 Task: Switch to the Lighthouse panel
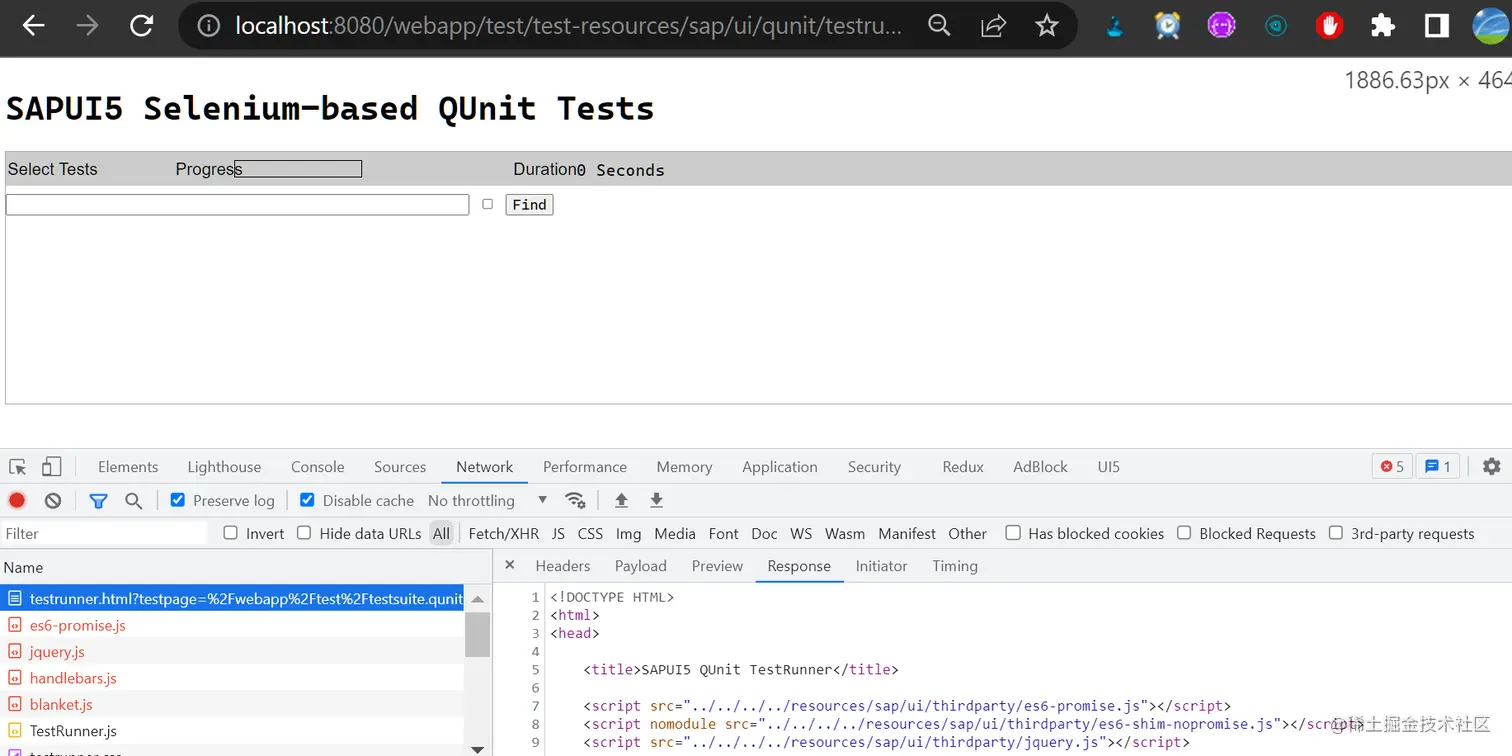pos(224,467)
